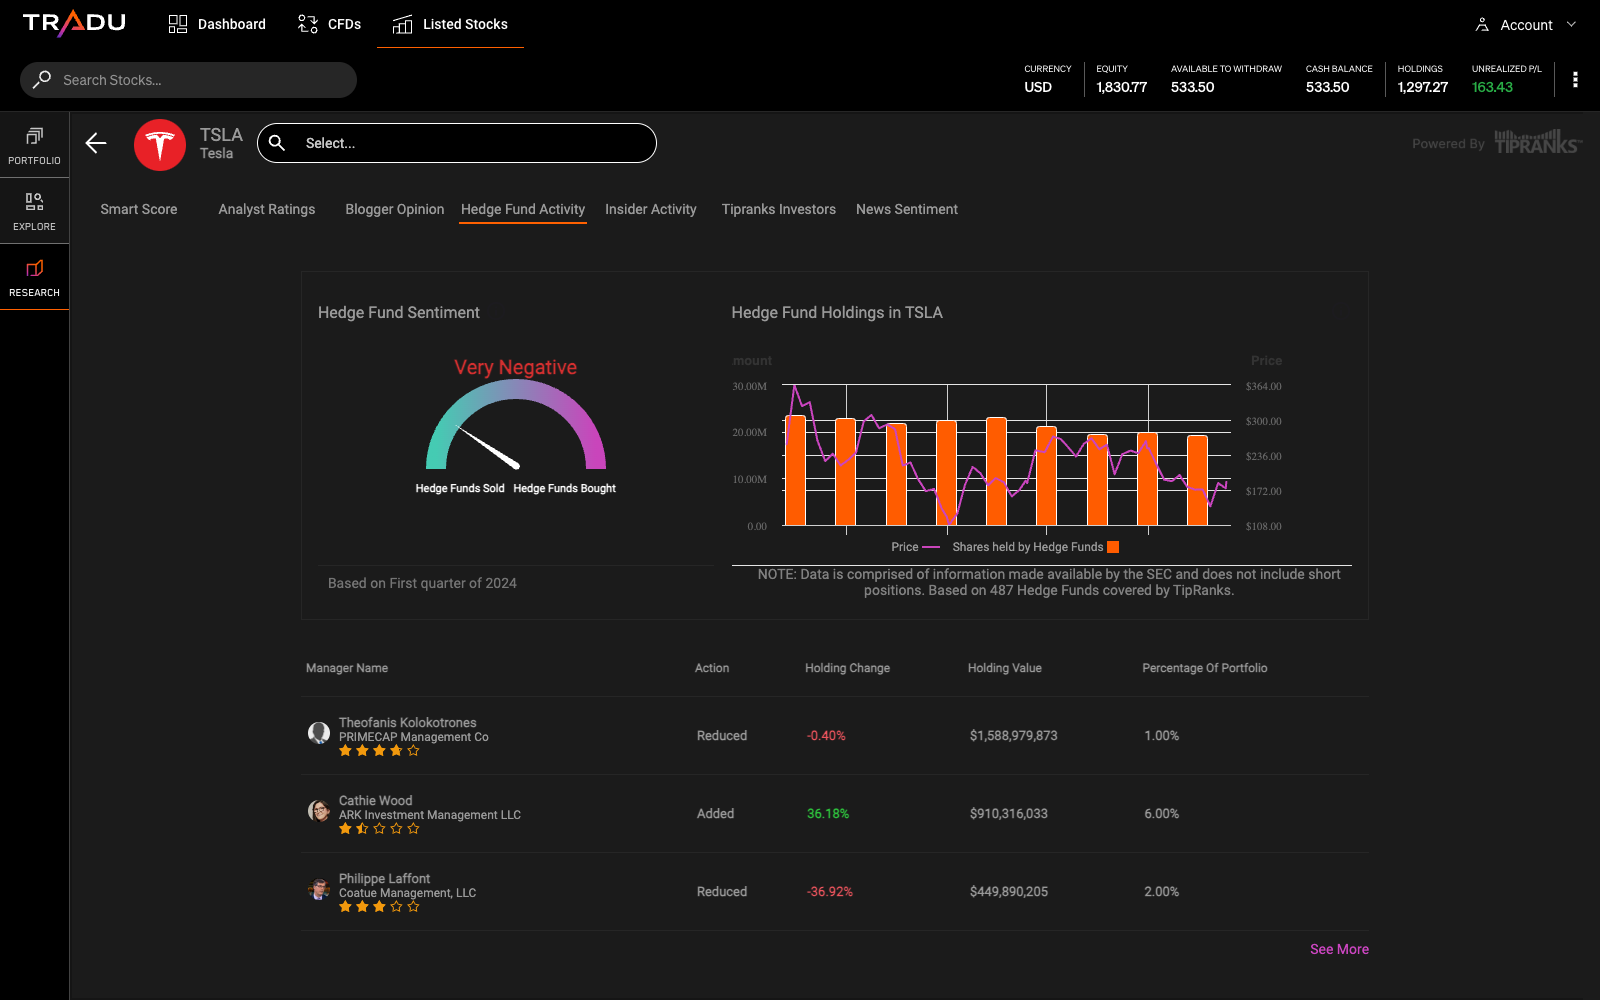
Task: Click the first orange bar in holdings chart
Action: [796, 471]
